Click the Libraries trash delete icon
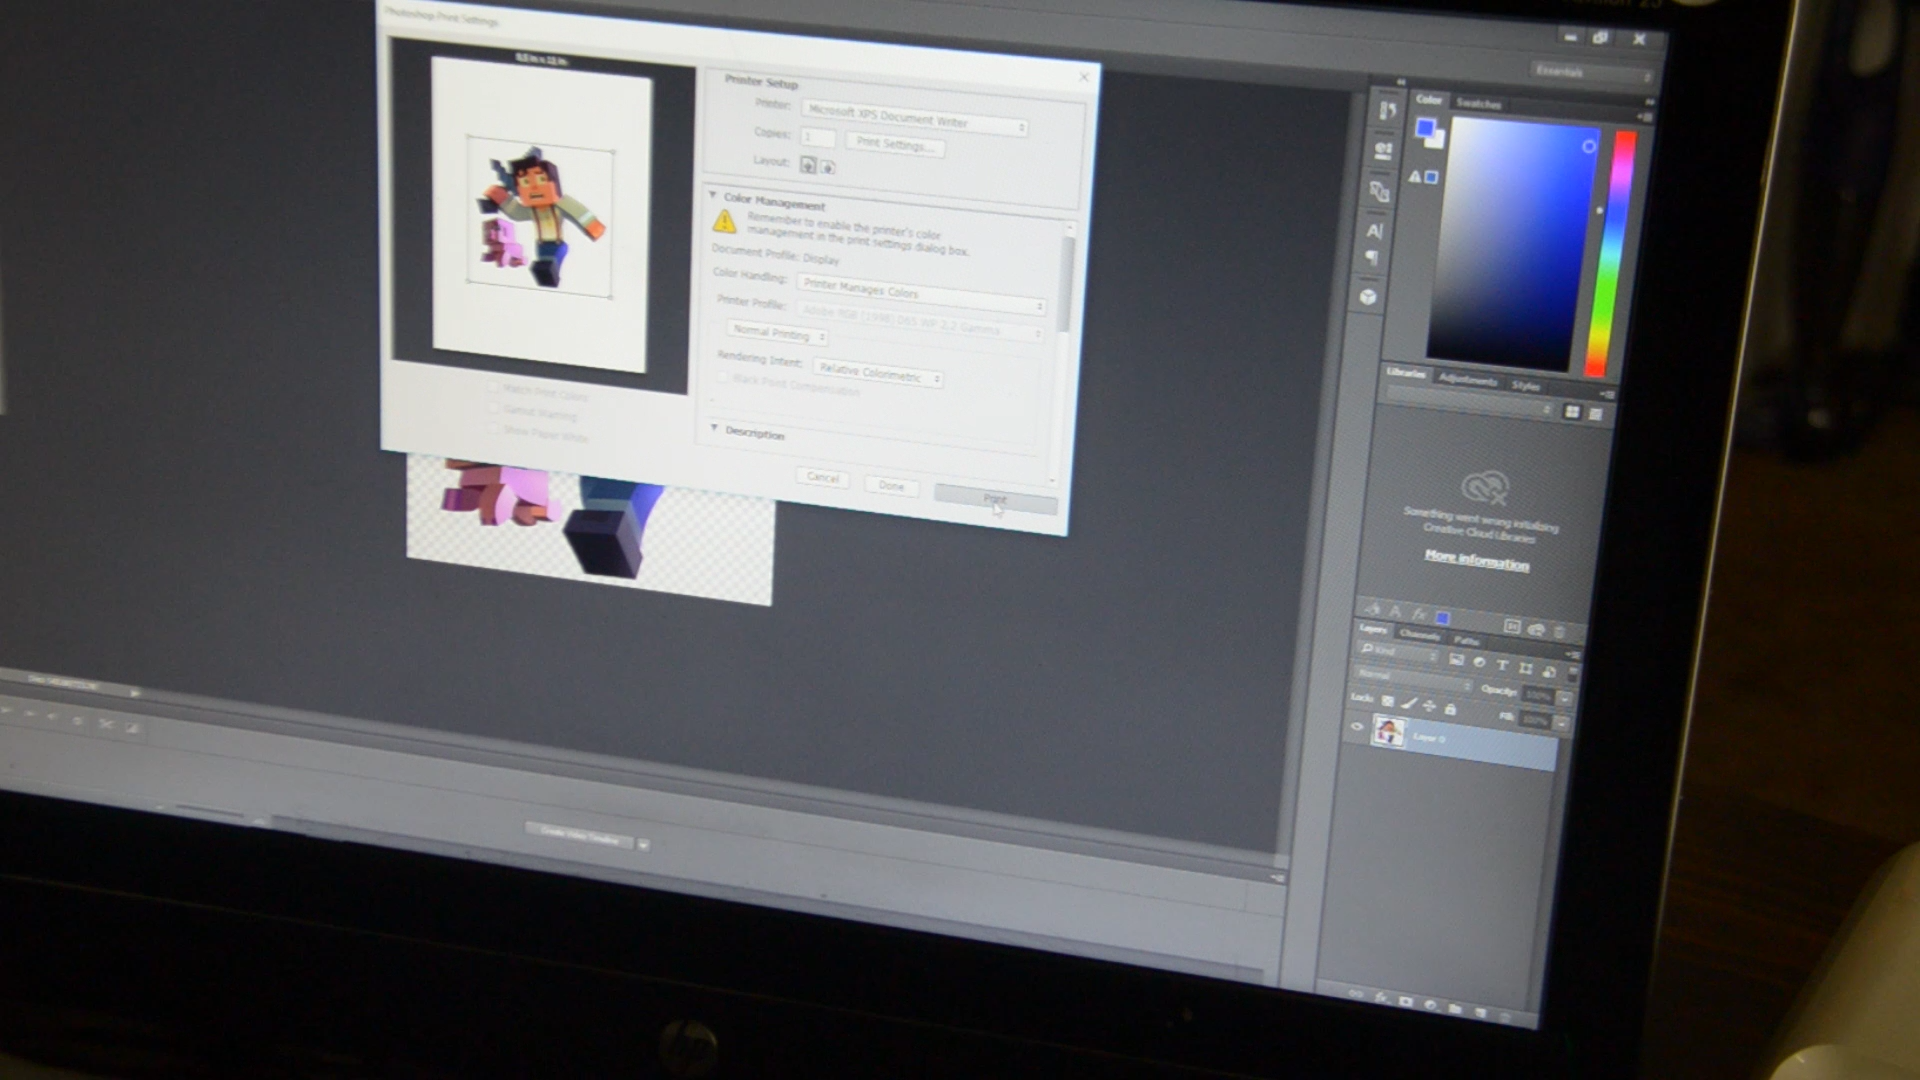This screenshot has width=1920, height=1080. click(1559, 631)
